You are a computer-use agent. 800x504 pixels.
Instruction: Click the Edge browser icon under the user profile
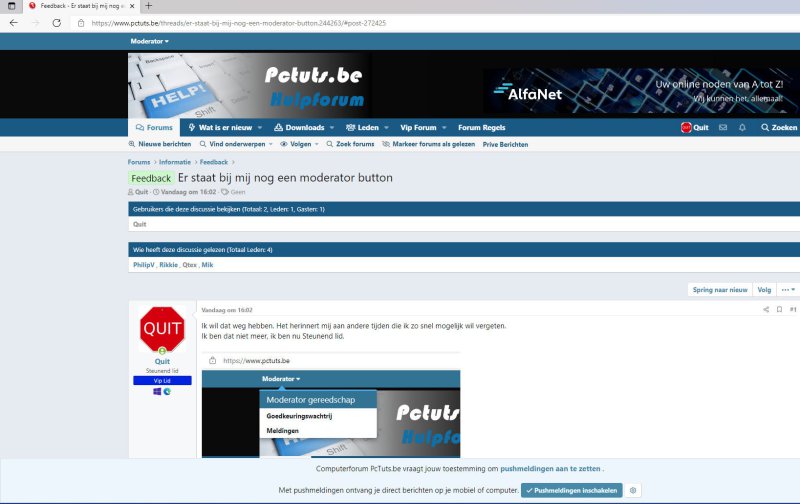167,392
